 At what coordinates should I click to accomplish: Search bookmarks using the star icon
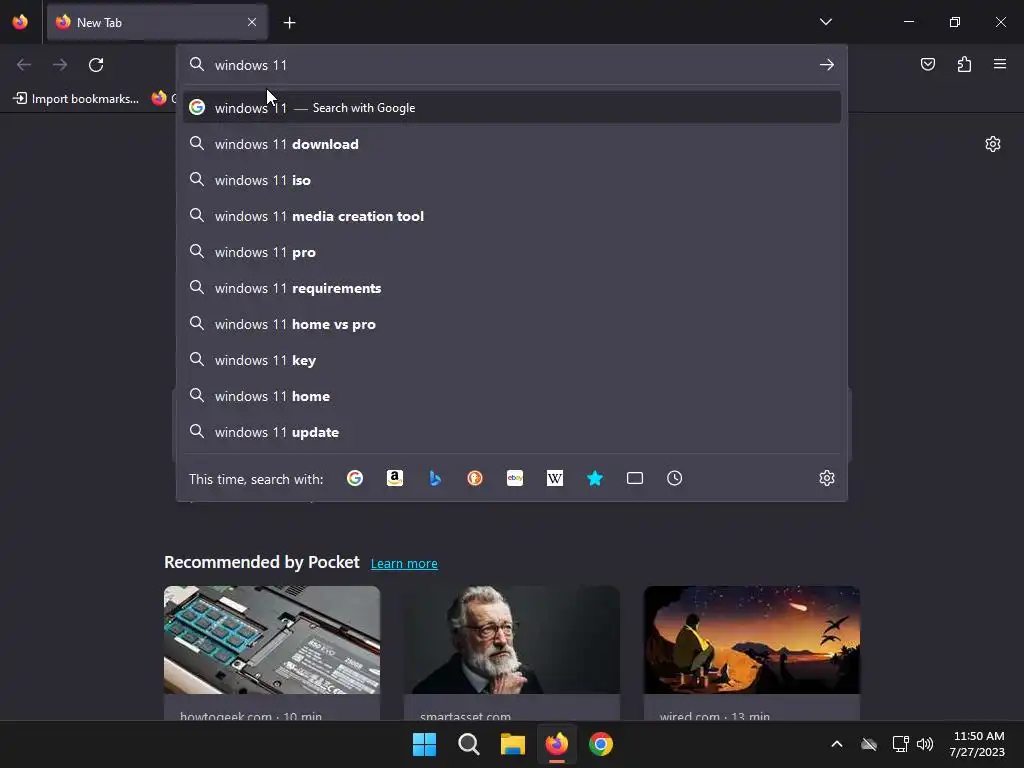[x=595, y=479]
